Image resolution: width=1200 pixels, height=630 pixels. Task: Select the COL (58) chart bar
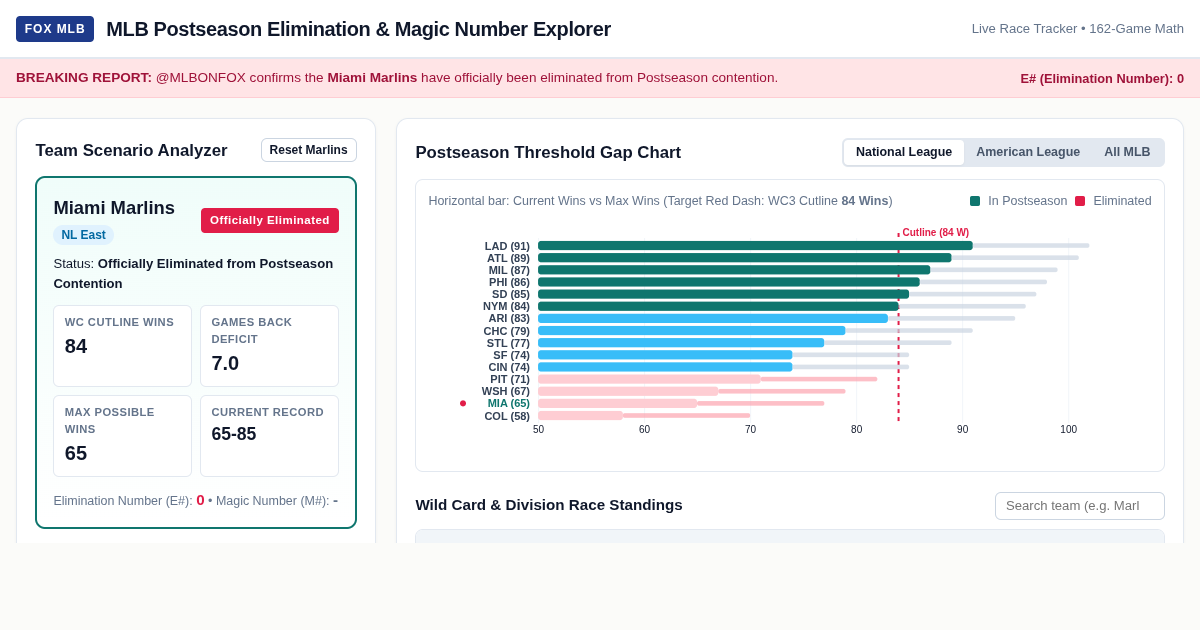click(580, 415)
